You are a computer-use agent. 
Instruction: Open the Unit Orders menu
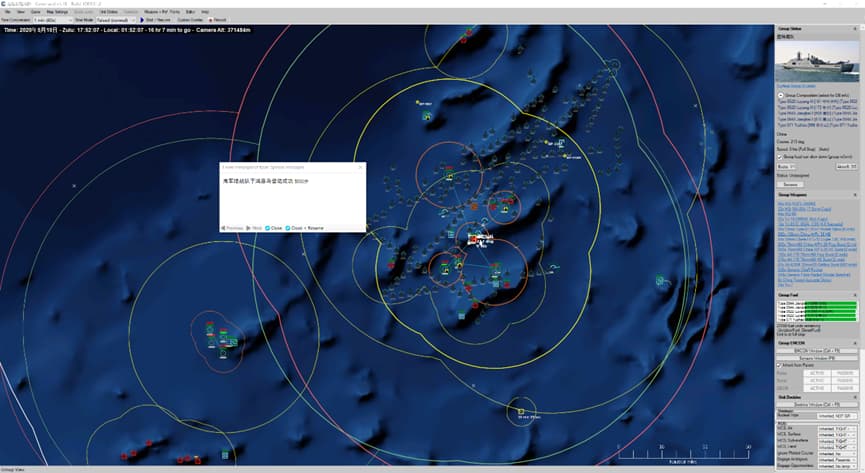coord(109,12)
